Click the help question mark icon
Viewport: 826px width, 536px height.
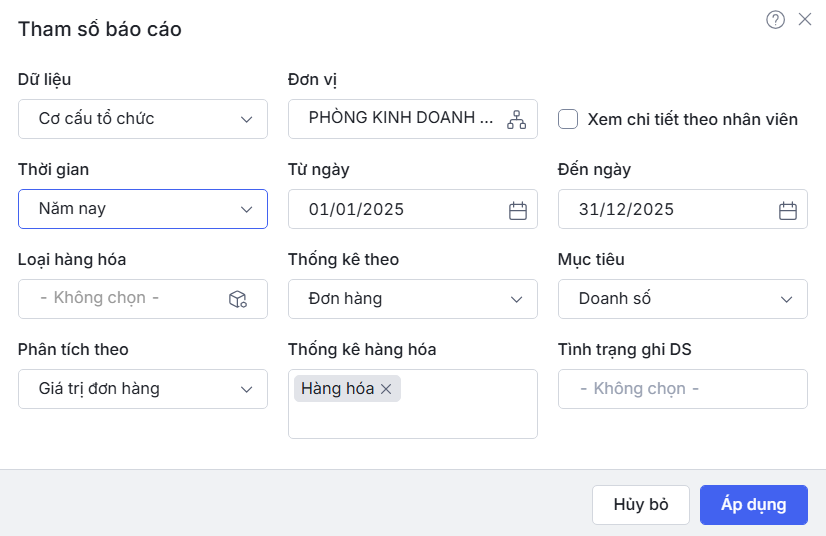[775, 20]
